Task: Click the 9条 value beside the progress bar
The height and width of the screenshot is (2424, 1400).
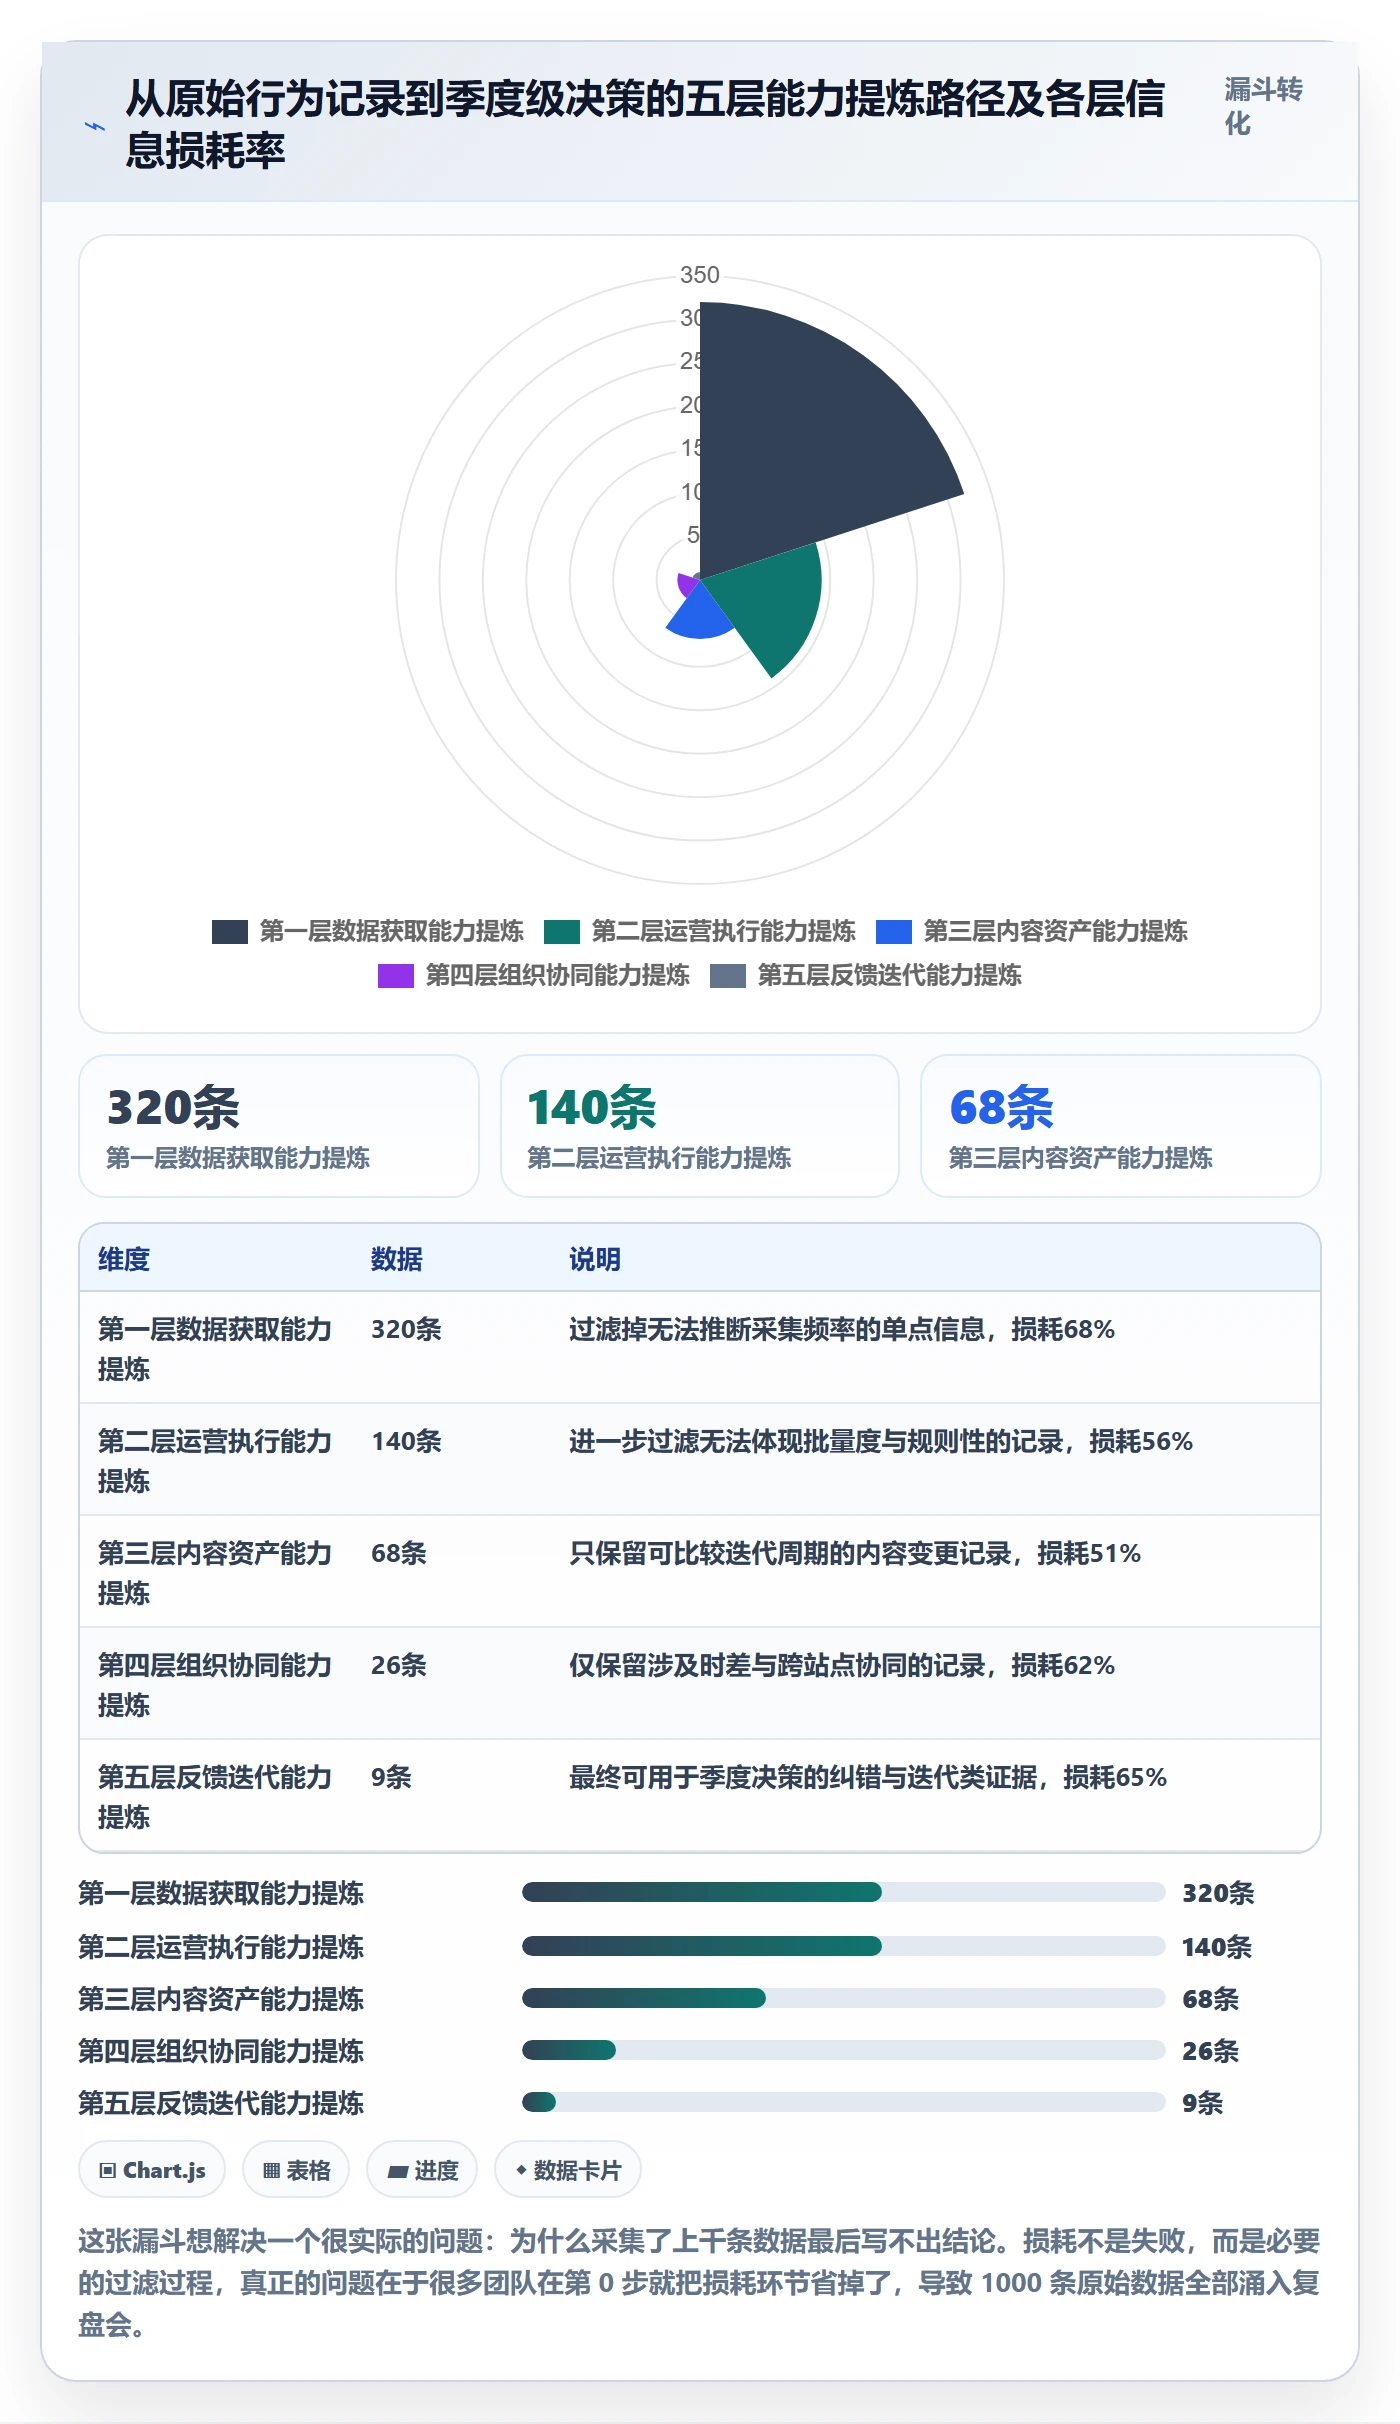Action: pyautogui.click(x=1202, y=2103)
